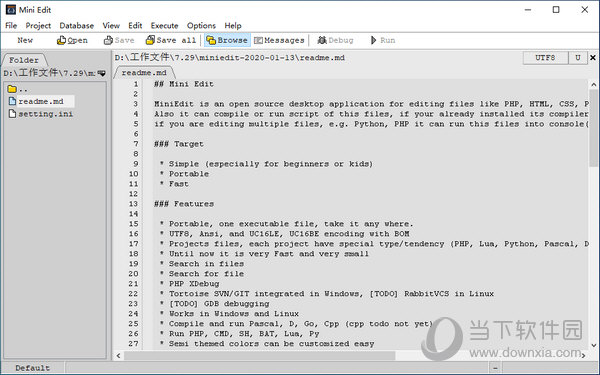The image size is (600, 375).
Task: Click the Default status bar entry
Action: tap(33, 368)
